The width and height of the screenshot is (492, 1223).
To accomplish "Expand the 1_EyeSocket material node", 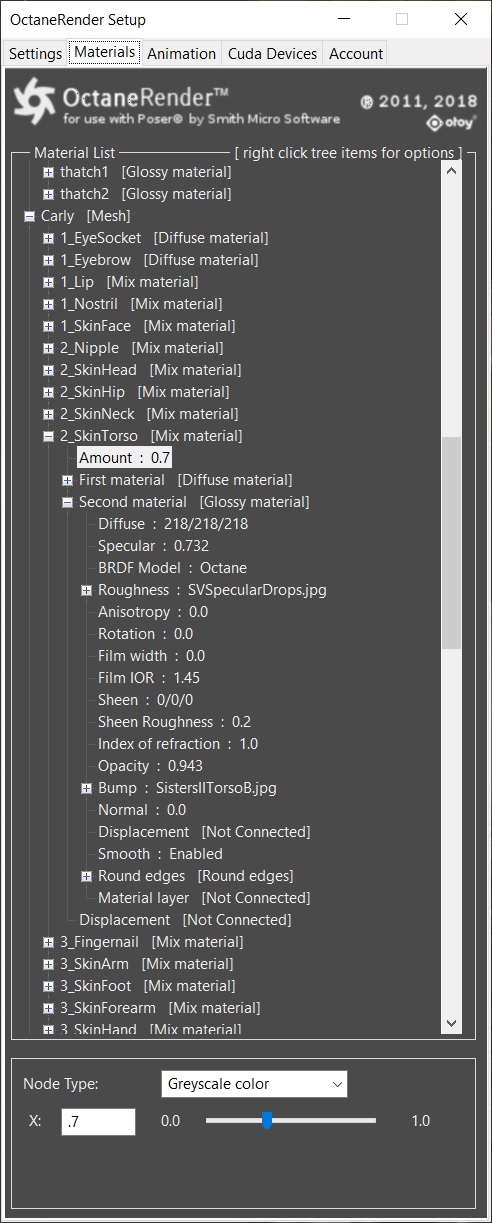I will coord(49,238).
